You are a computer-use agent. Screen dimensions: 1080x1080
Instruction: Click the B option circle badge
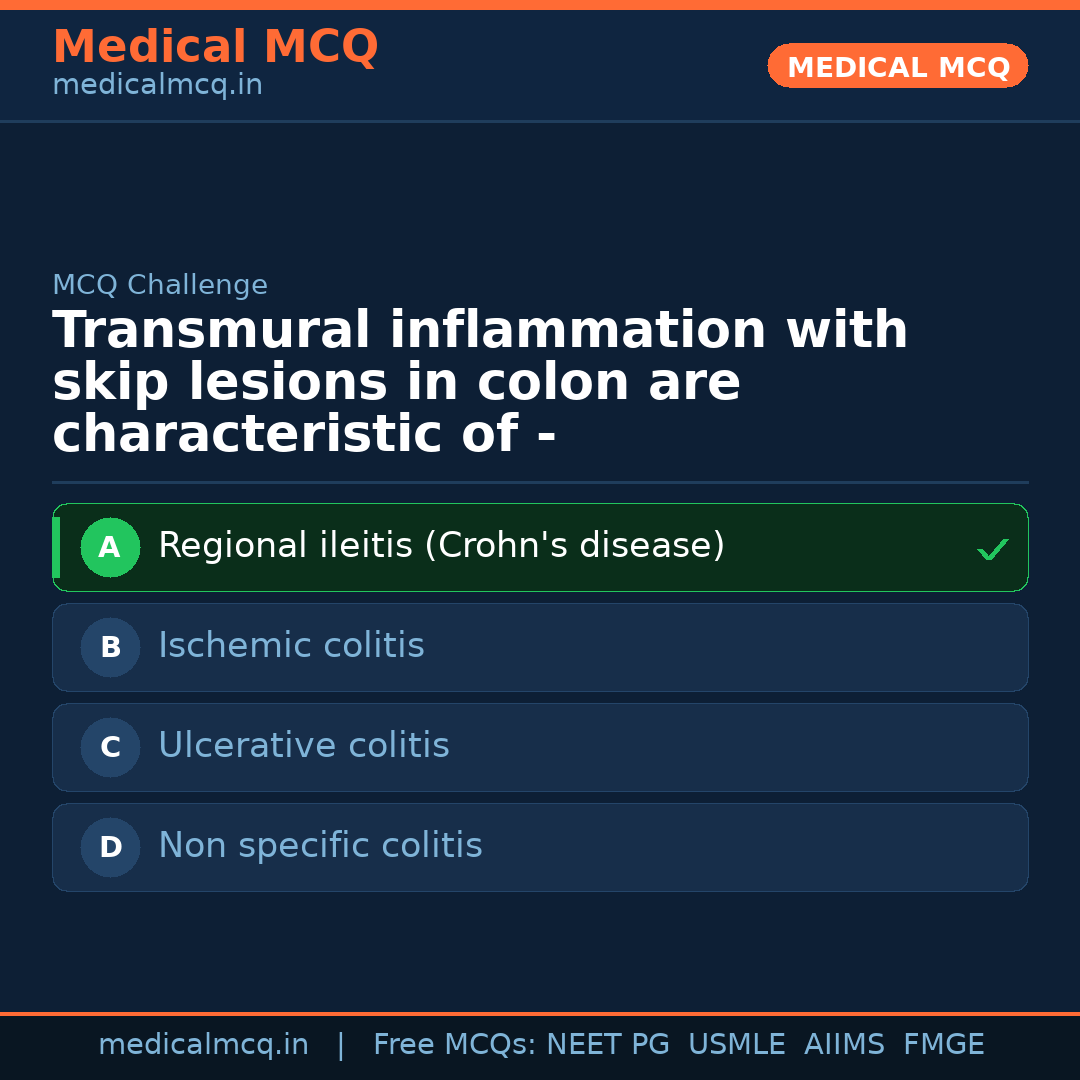click(x=110, y=647)
